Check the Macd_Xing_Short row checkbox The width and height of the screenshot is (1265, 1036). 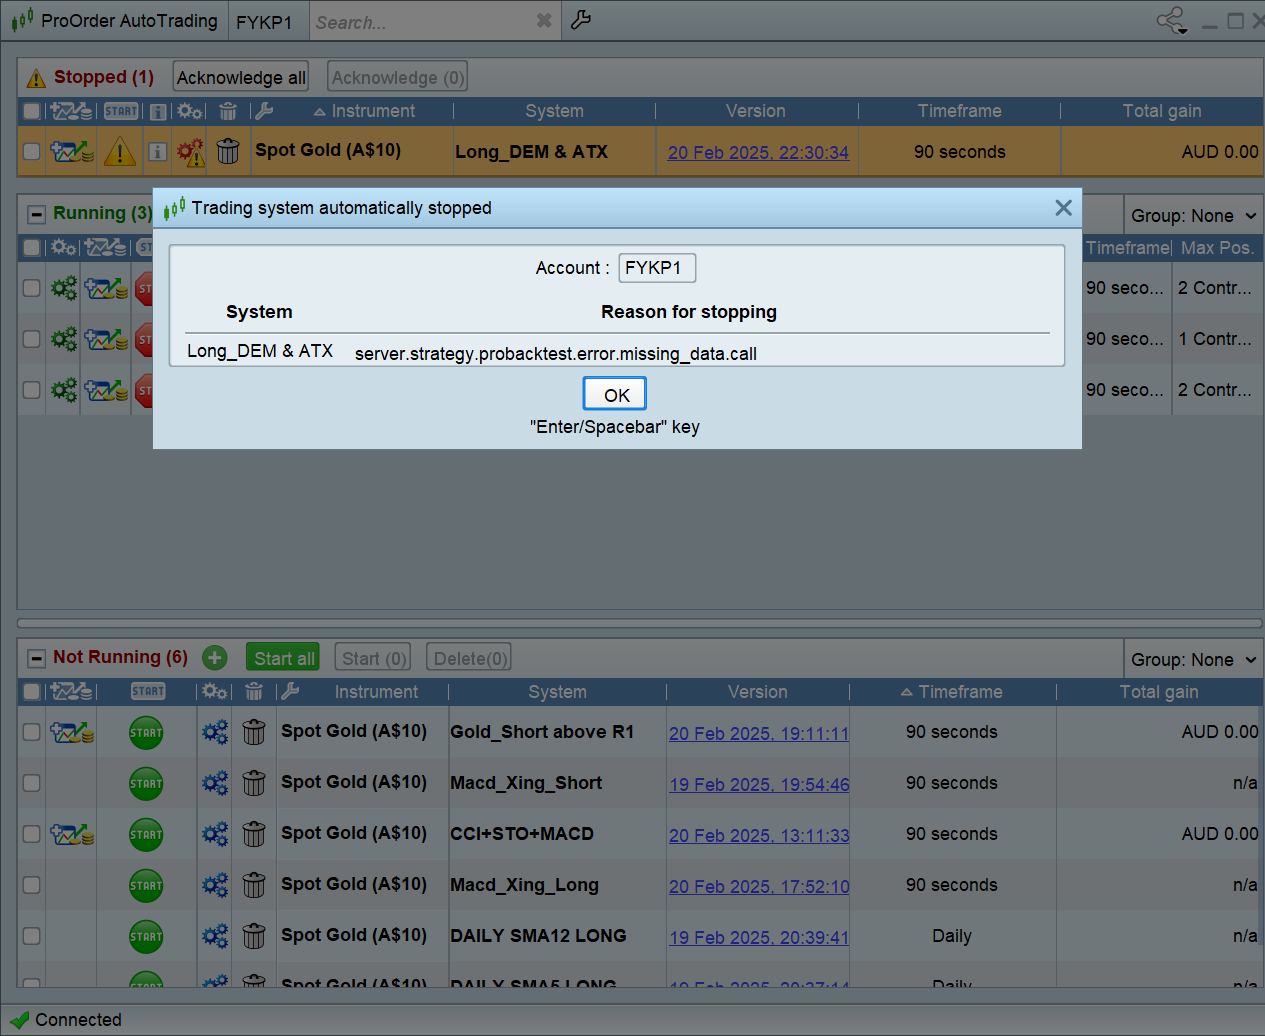click(32, 783)
